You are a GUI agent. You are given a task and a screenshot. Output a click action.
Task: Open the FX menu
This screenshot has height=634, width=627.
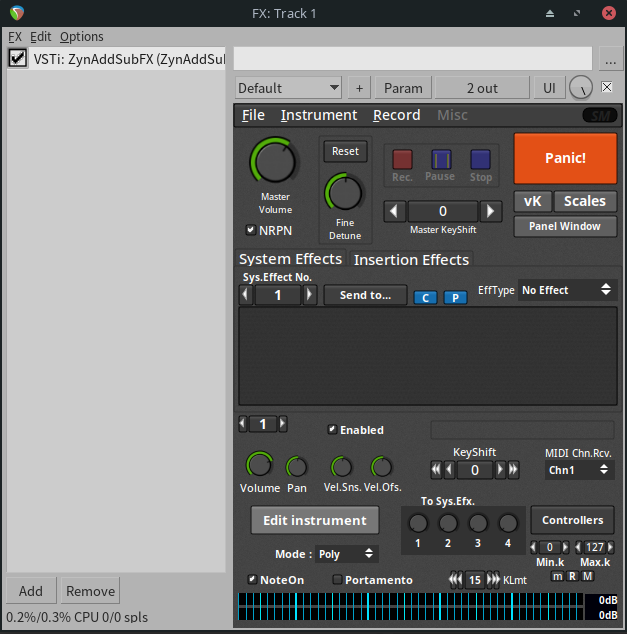[15, 37]
